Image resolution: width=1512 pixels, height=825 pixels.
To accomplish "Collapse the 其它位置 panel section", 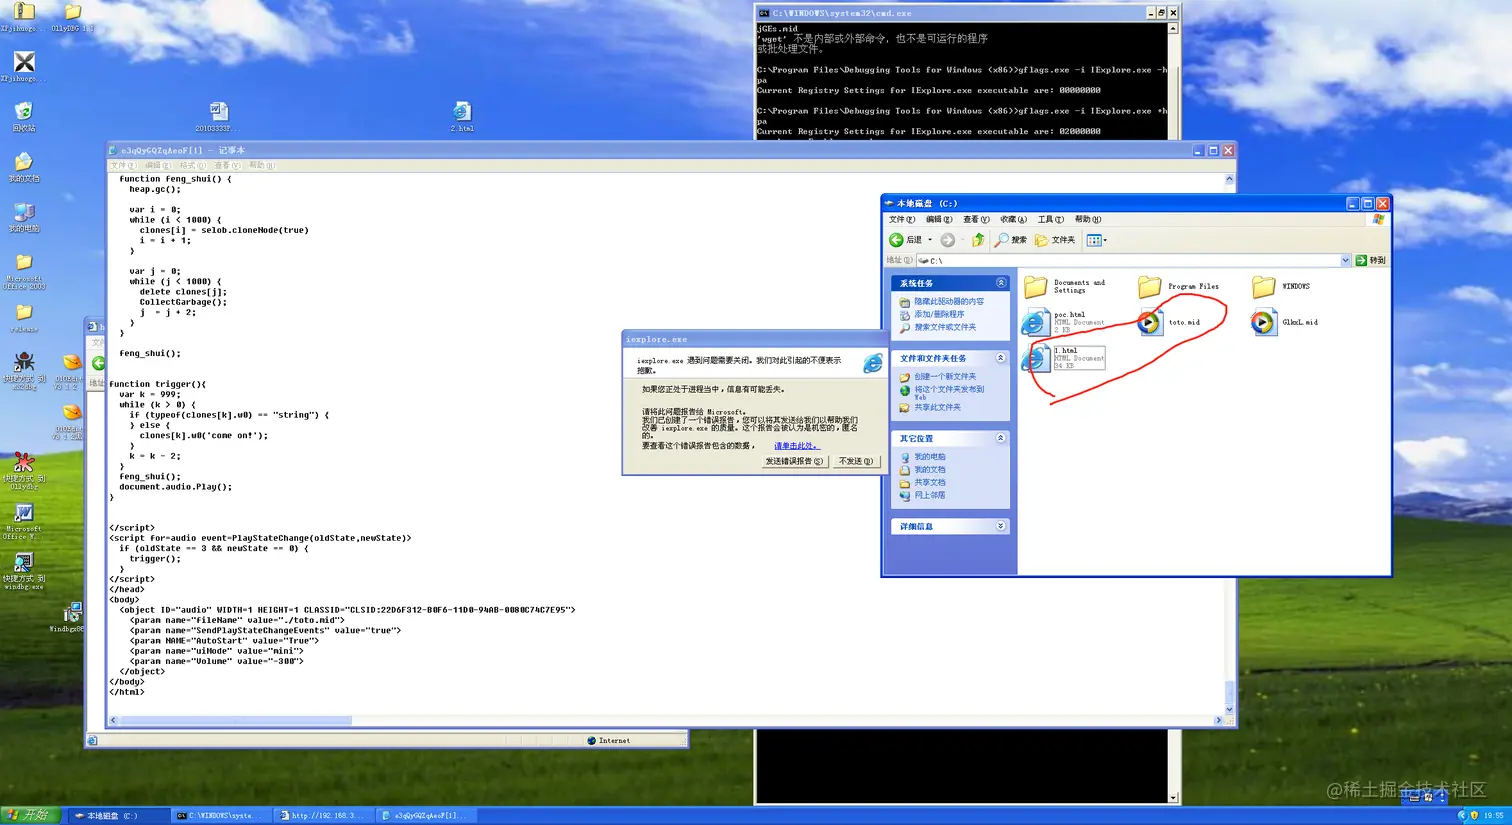I will point(1000,438).
